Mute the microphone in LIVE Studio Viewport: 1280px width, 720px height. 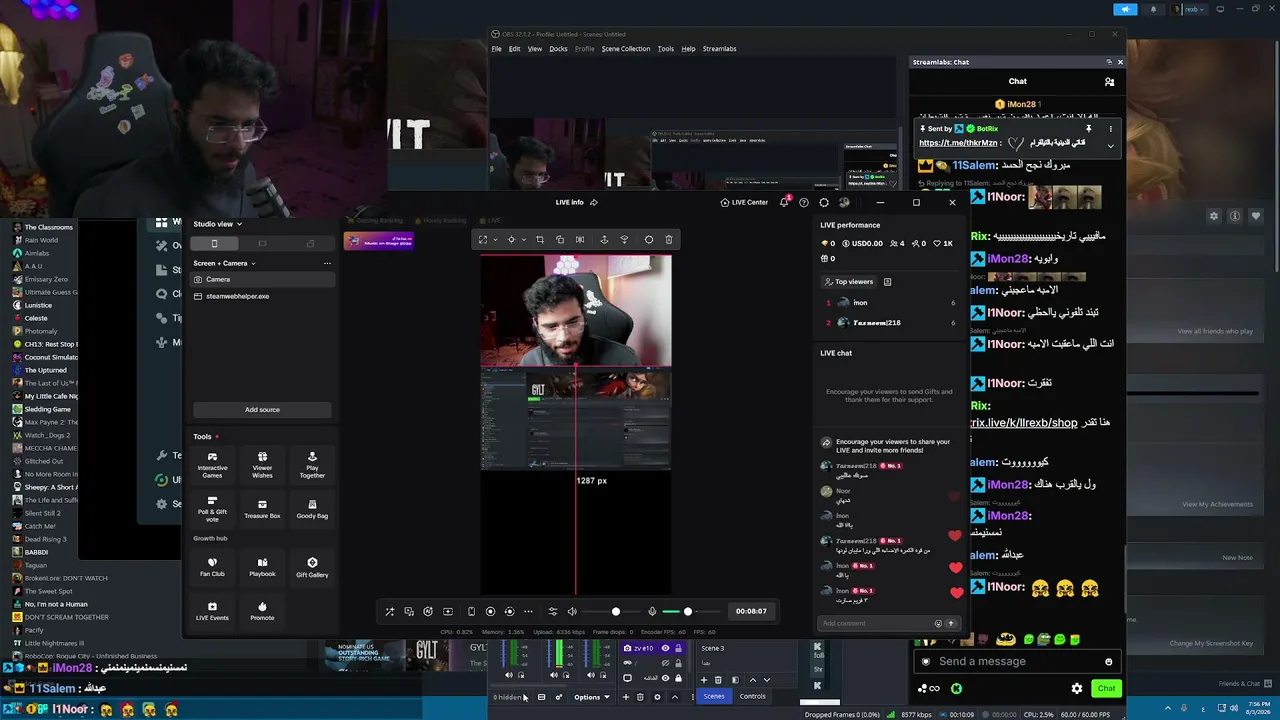point(652,612)
